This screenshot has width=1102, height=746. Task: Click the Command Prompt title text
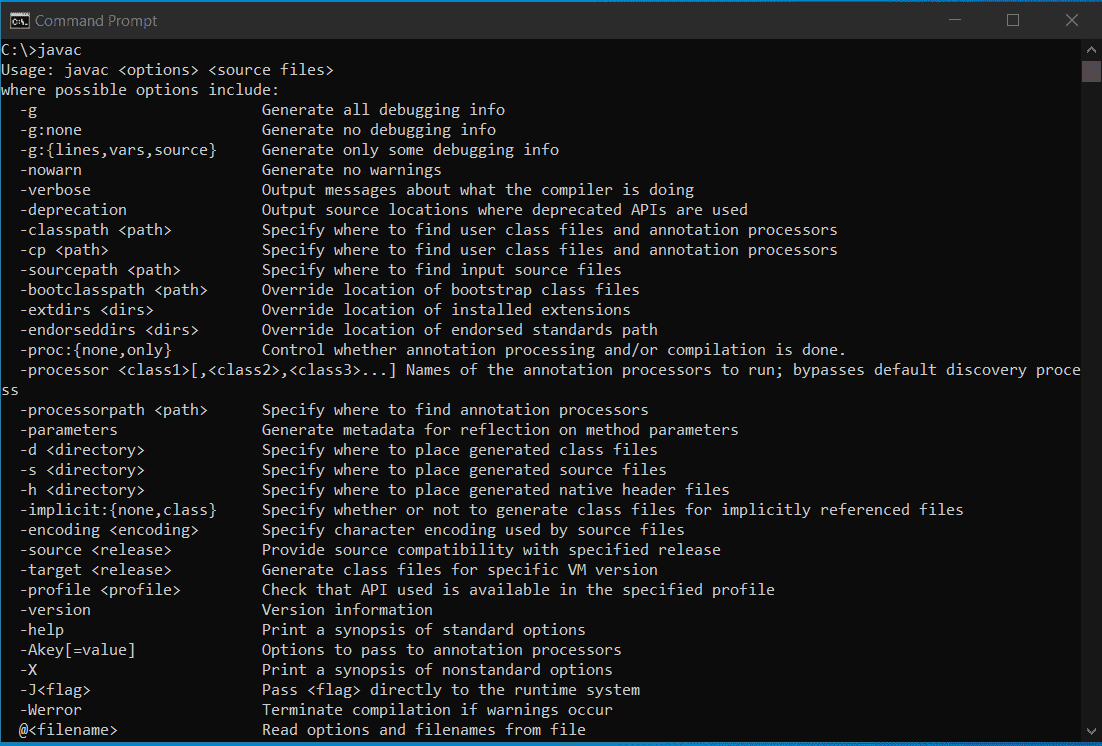coord(95,20)
